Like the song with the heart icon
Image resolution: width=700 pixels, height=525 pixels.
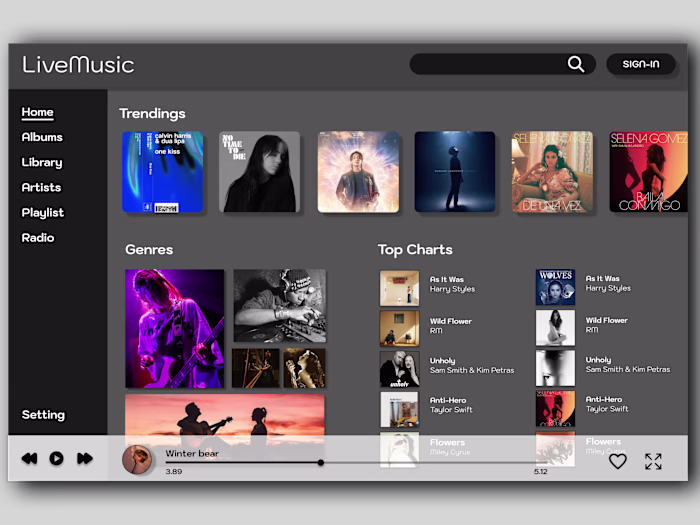618,462
